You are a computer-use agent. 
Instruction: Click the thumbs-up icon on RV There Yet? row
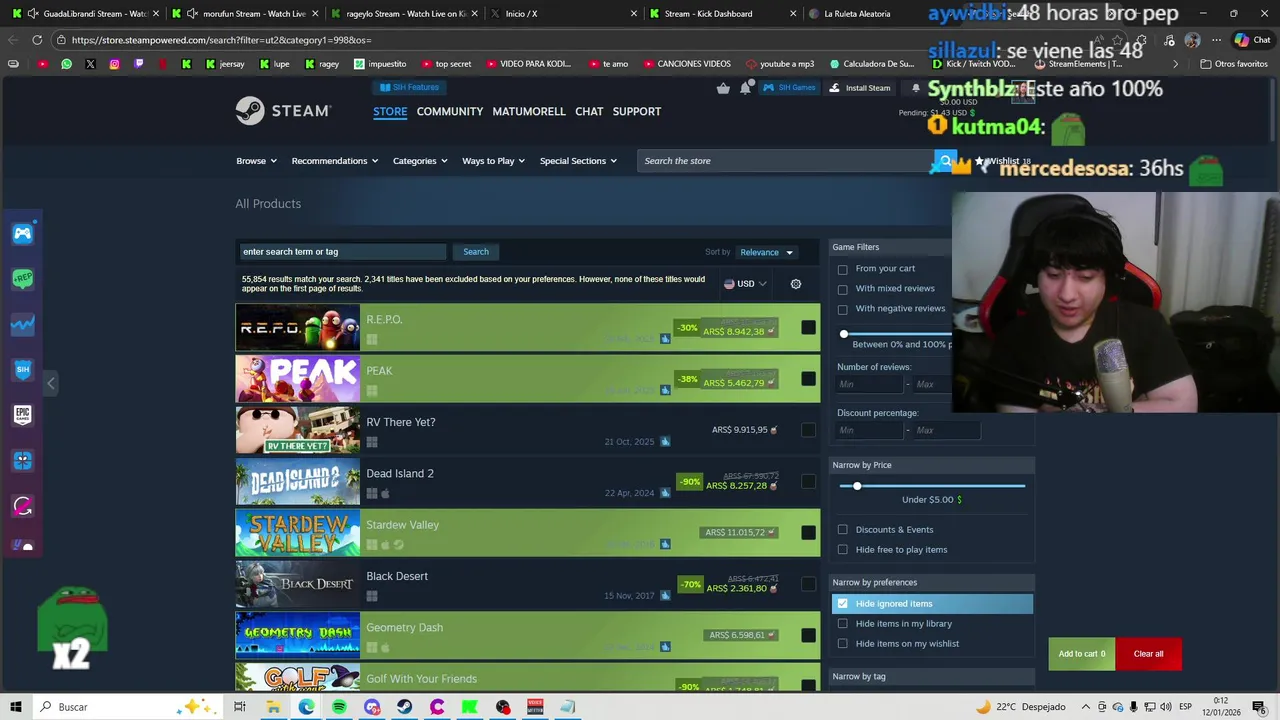(x=665, y=441)
